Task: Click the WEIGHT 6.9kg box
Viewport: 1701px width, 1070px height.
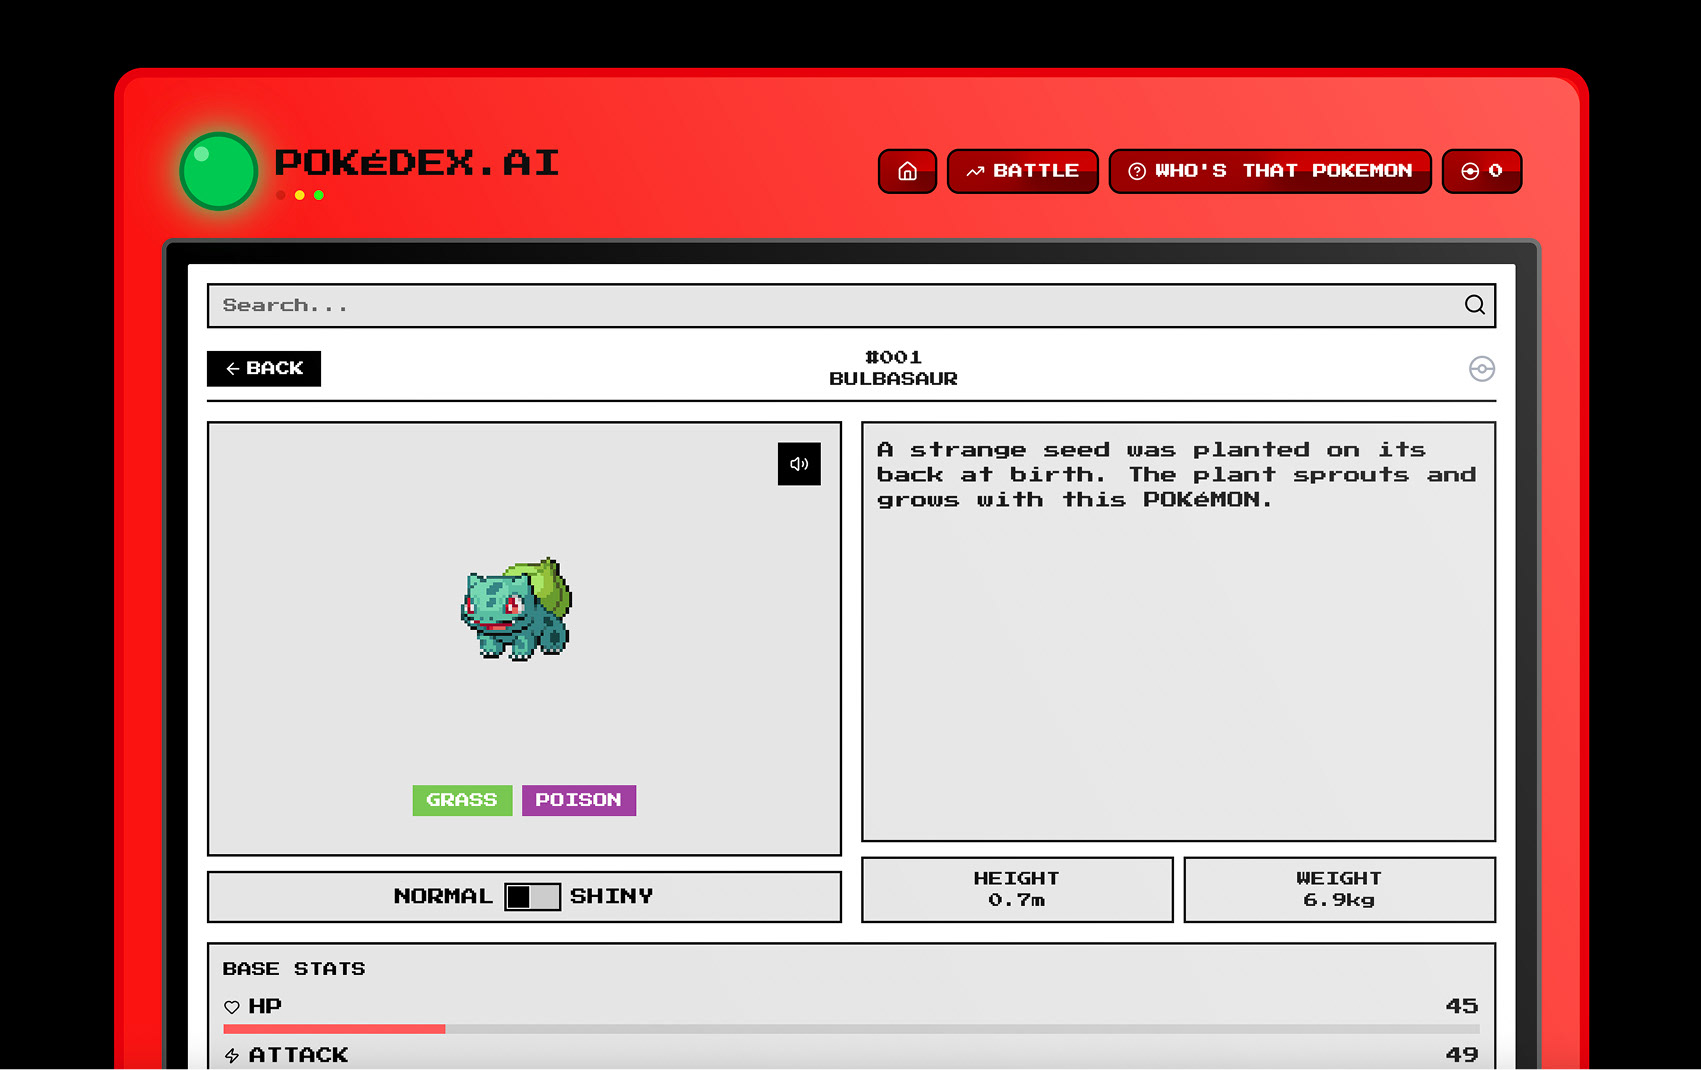Action: point(1339,889)
